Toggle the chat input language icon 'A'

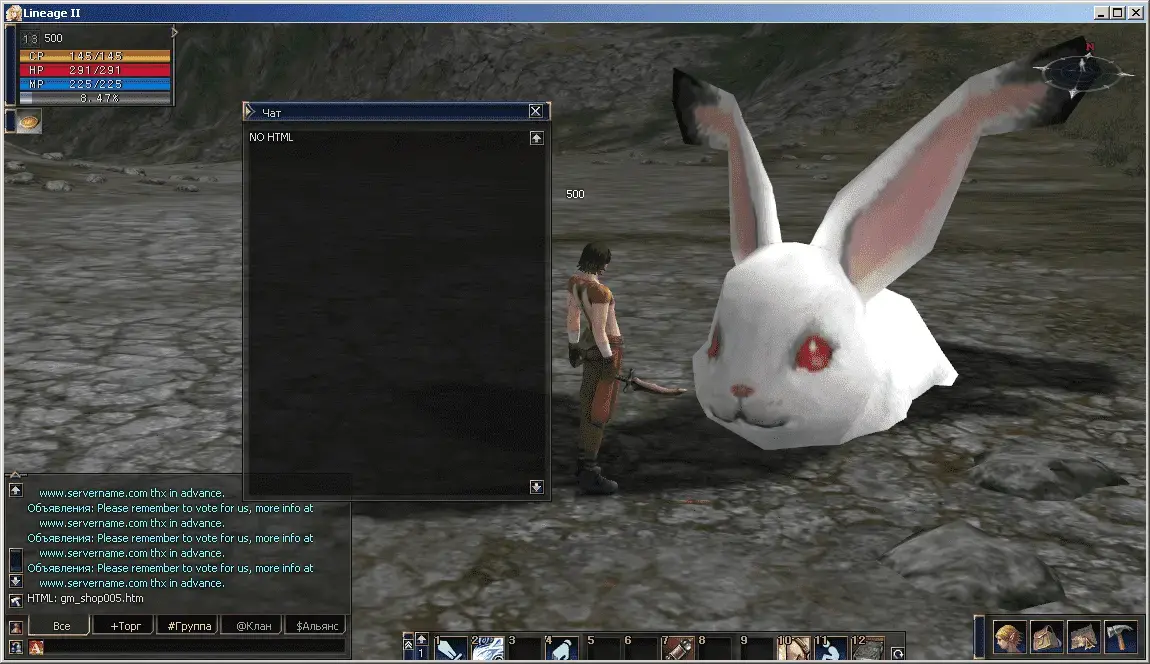pos(36,647)
